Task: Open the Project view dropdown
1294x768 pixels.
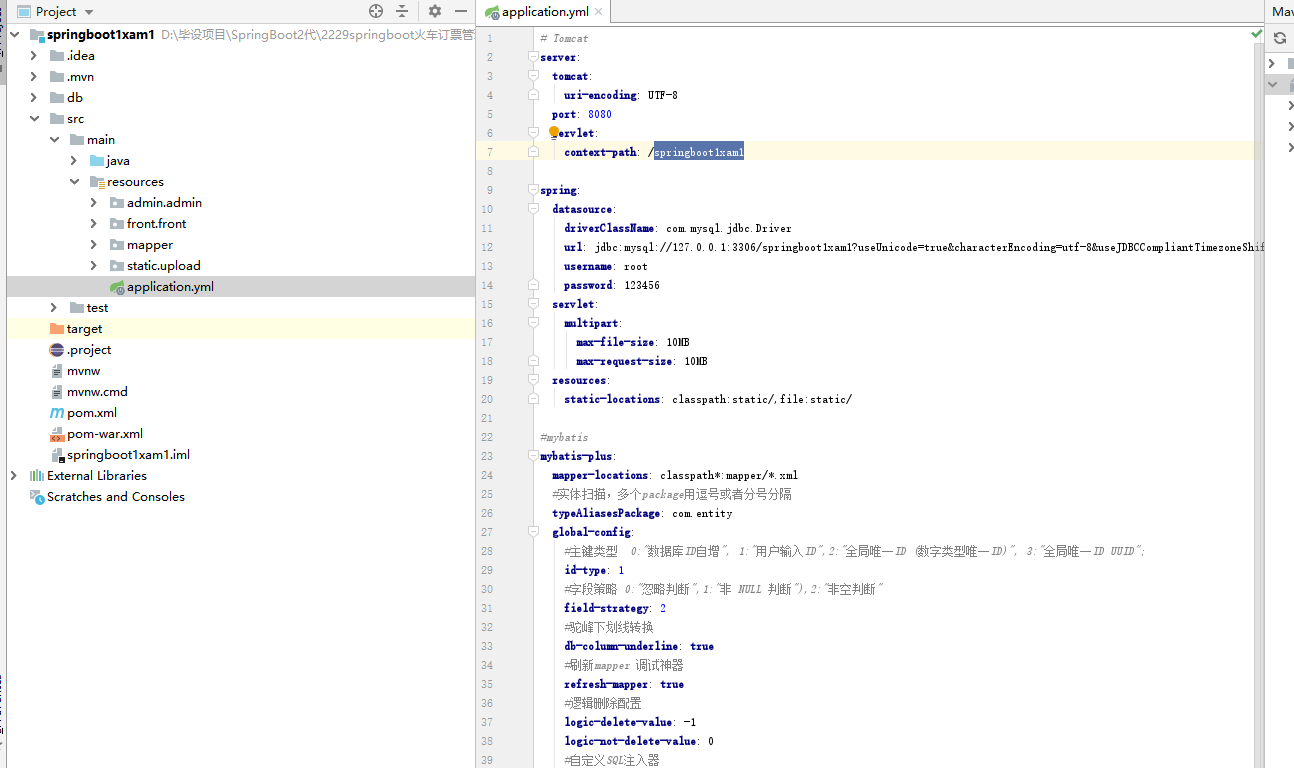Action: [x=89, y=12]
